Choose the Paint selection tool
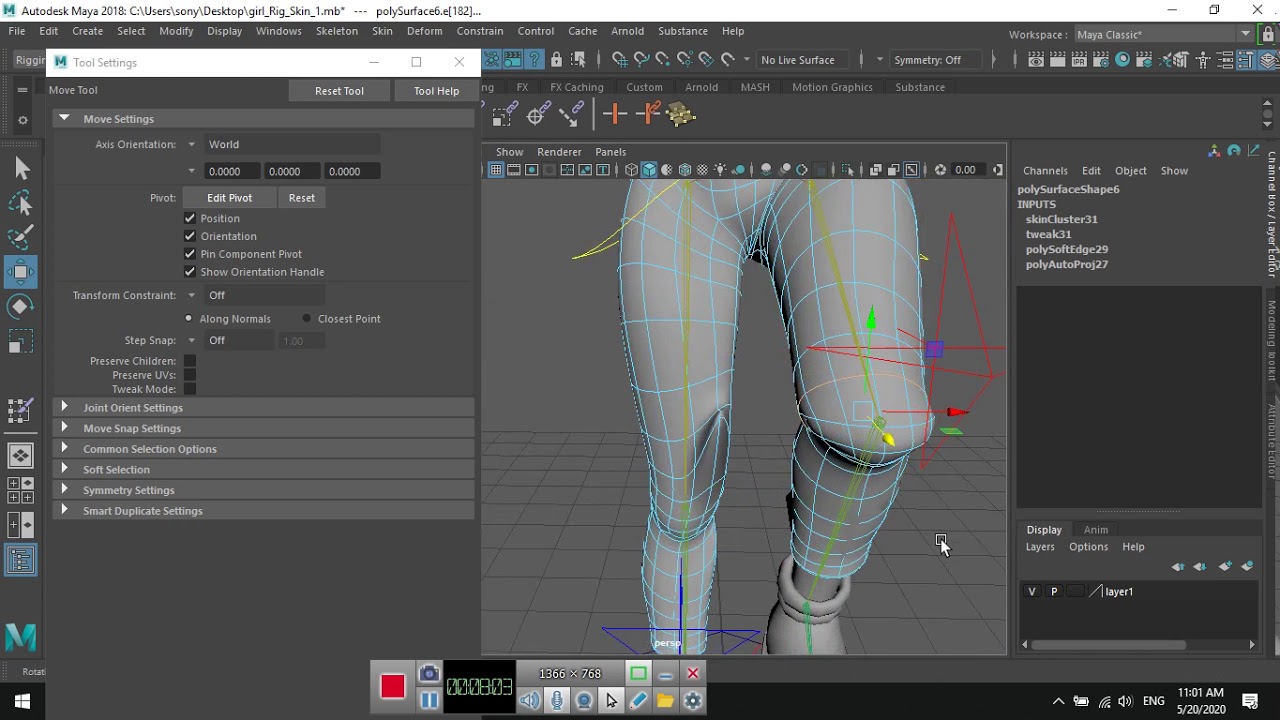This screenshot has height=720, width=1280. coord(22,237)
